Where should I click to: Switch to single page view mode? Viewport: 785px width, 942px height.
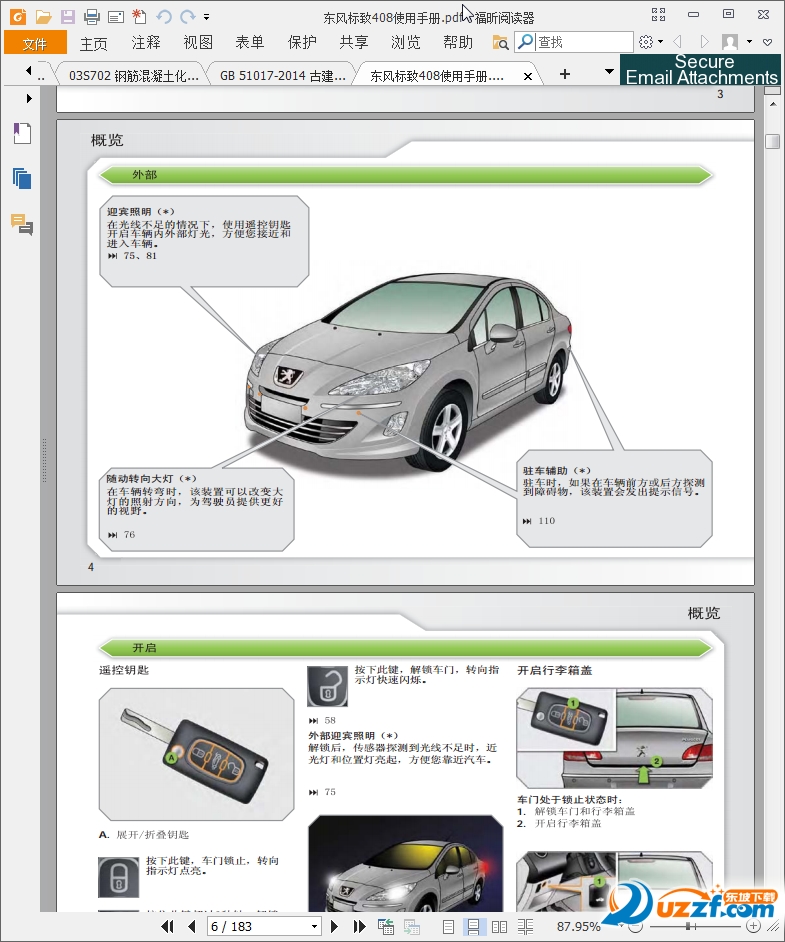(449, 927)
